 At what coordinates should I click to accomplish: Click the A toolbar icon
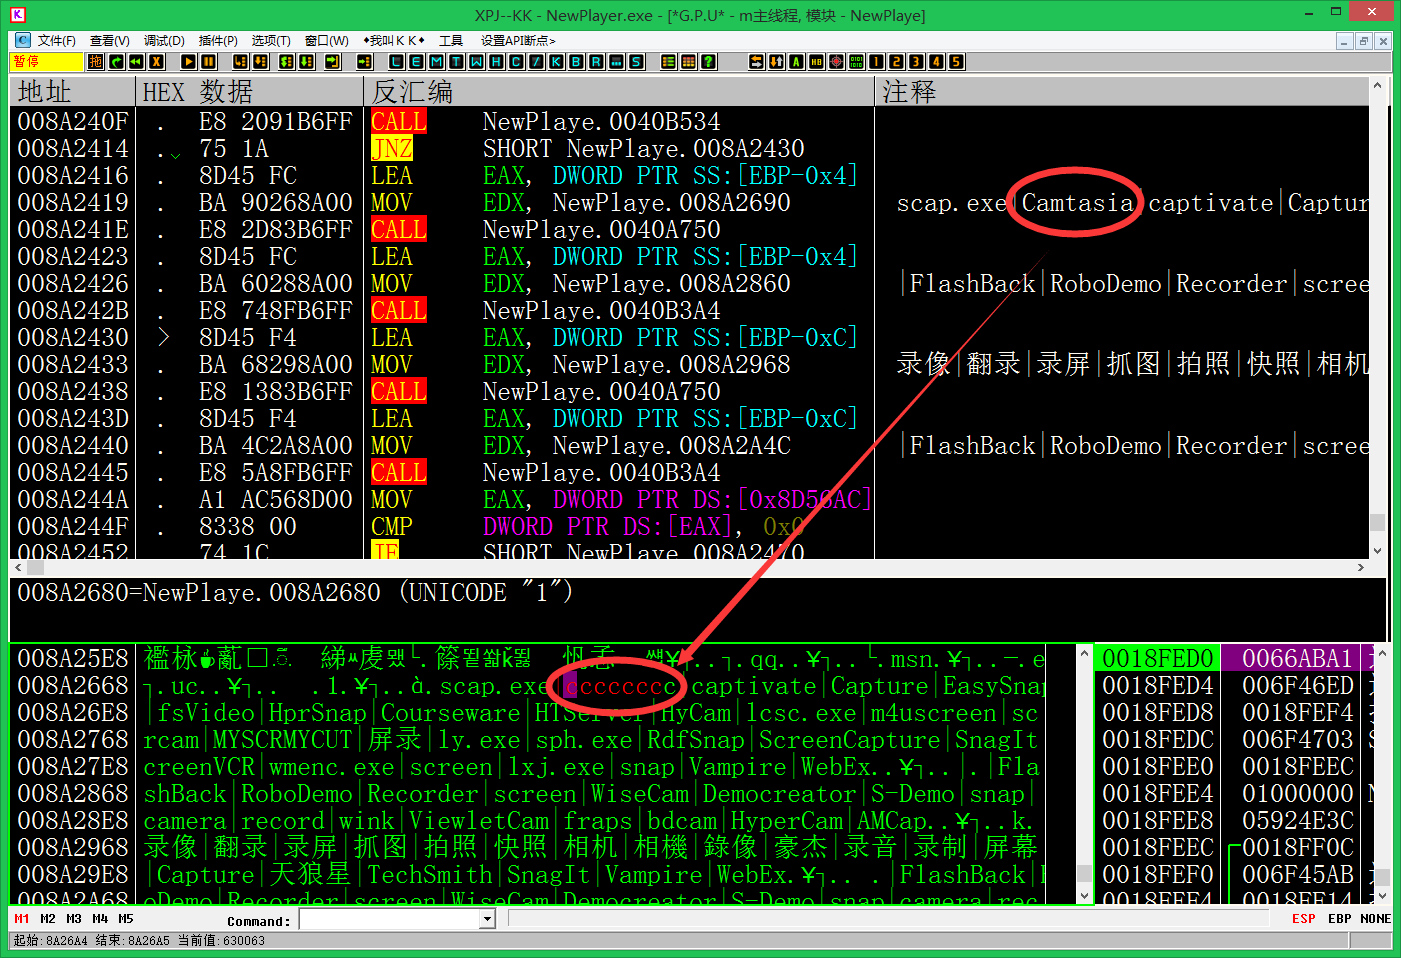pos(797,62)
